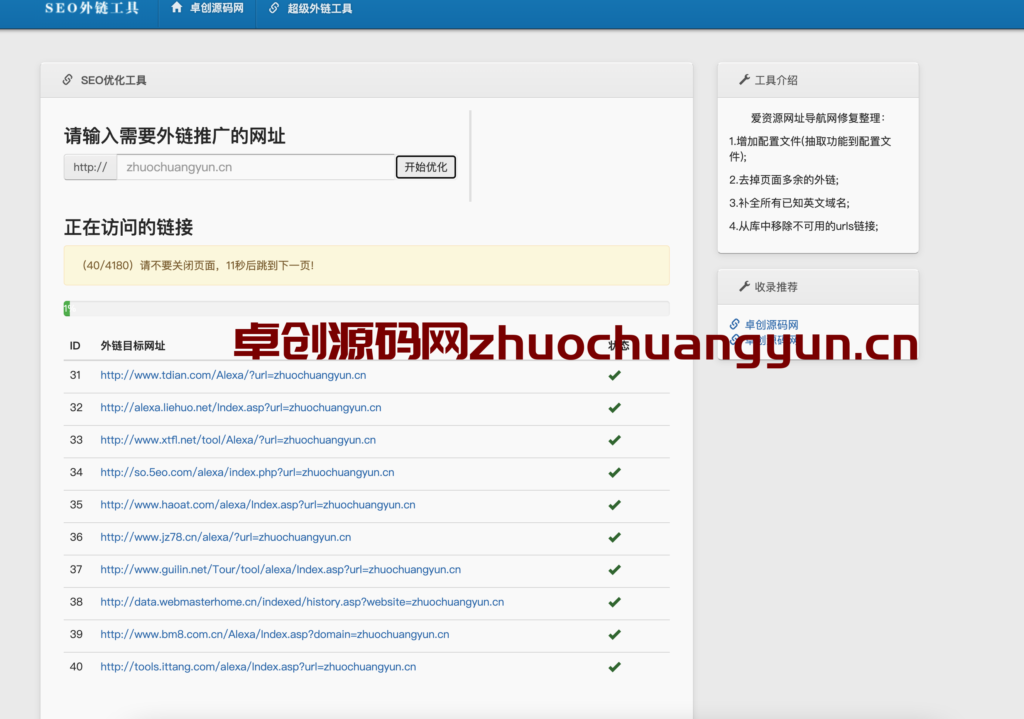Open the www.guilin.net Tour link
1024x719 pixels.
click(x=280, y=569)
